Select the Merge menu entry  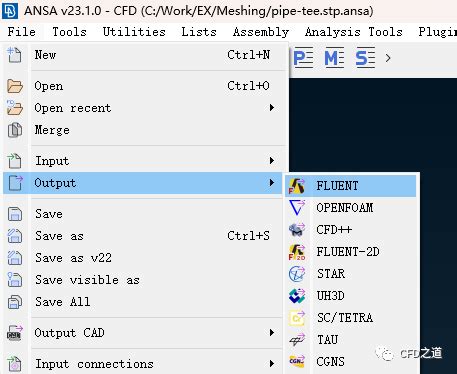click(x=143, y=130)
